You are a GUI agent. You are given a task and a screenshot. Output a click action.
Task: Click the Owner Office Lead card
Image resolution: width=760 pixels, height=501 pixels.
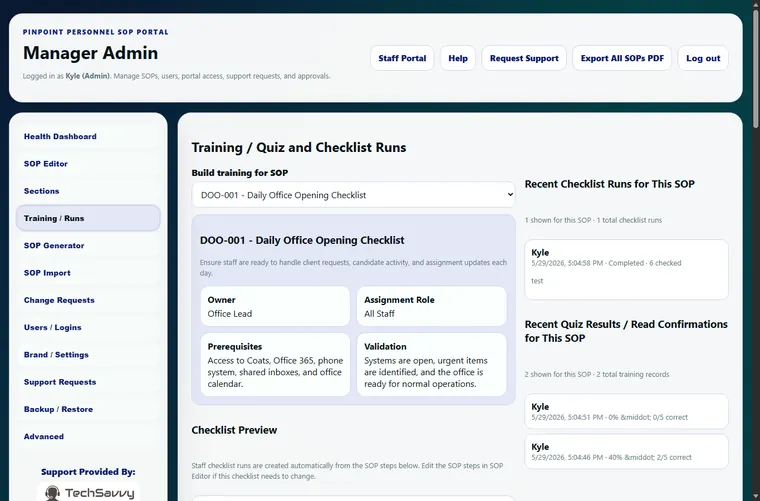[x=275, y=306]
